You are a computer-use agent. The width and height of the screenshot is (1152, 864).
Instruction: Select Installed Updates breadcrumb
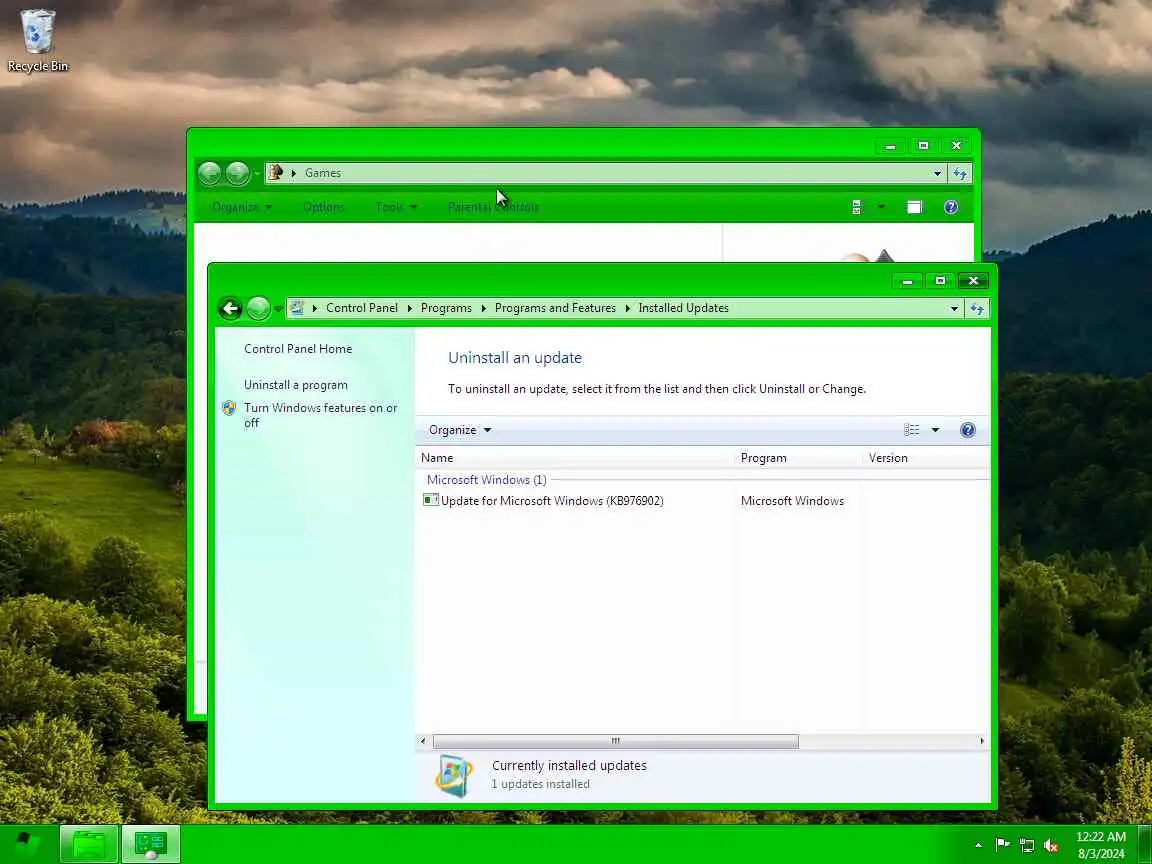coord(683,308)
